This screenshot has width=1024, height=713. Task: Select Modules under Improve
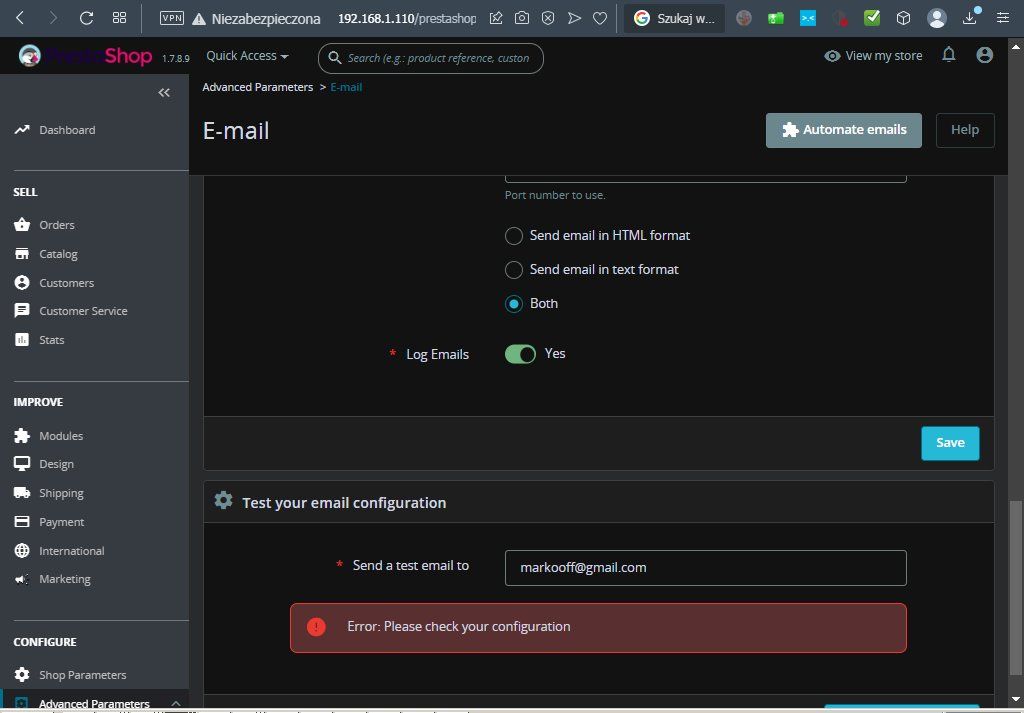tap(60, 435)
